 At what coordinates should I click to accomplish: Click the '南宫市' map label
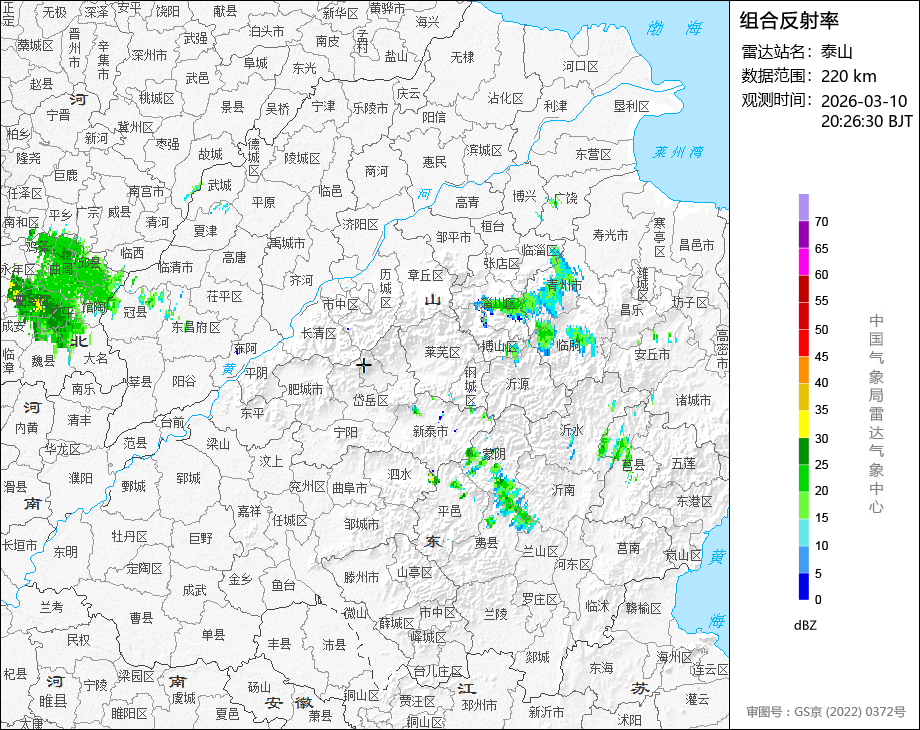[146, 191]
